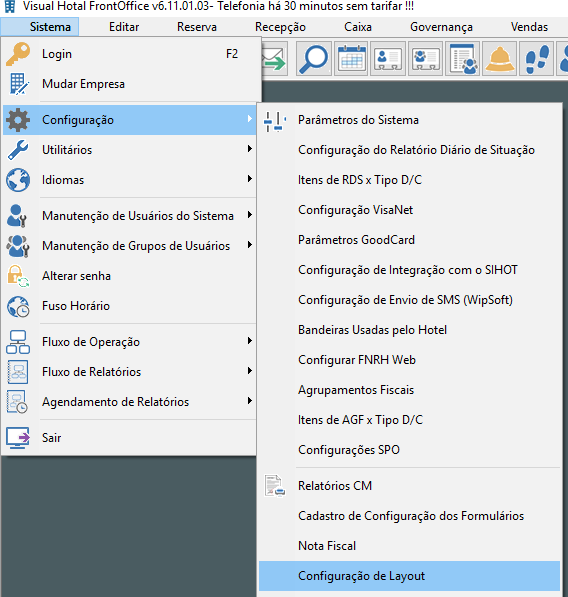Image resolution: width=568 pixels, height=597 pixels.
Task: Click the envelope with green arrow toolbar icon
Action: click(x=274, y=59)
